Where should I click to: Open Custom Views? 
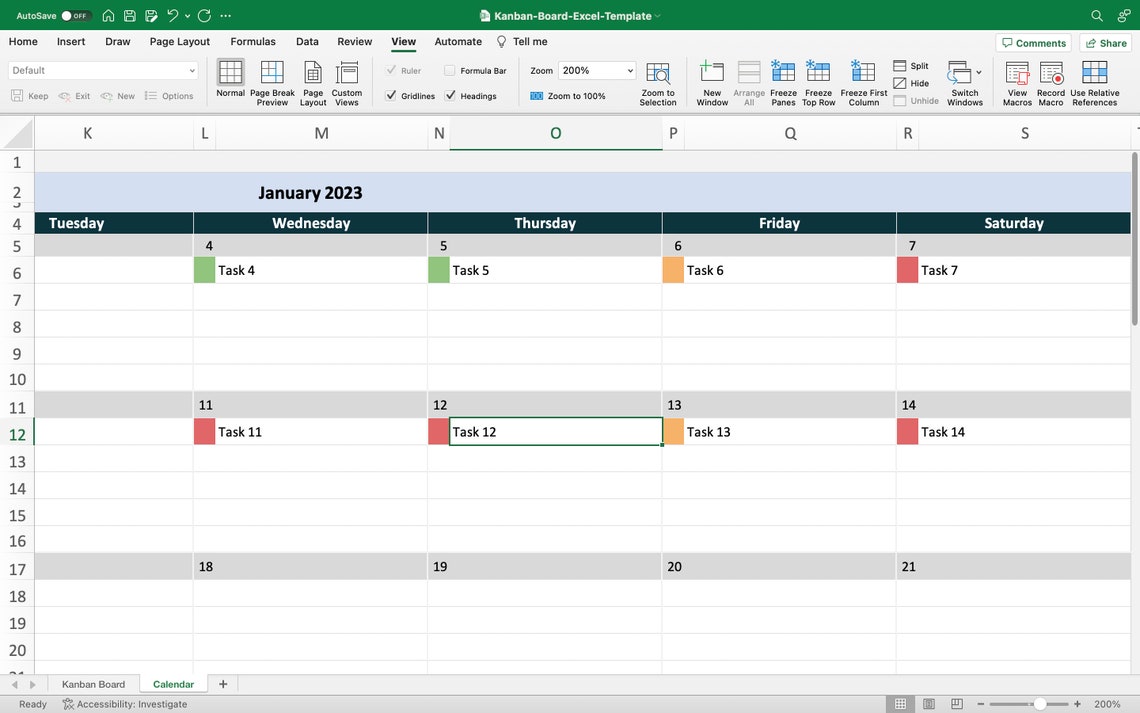(347, 83)
